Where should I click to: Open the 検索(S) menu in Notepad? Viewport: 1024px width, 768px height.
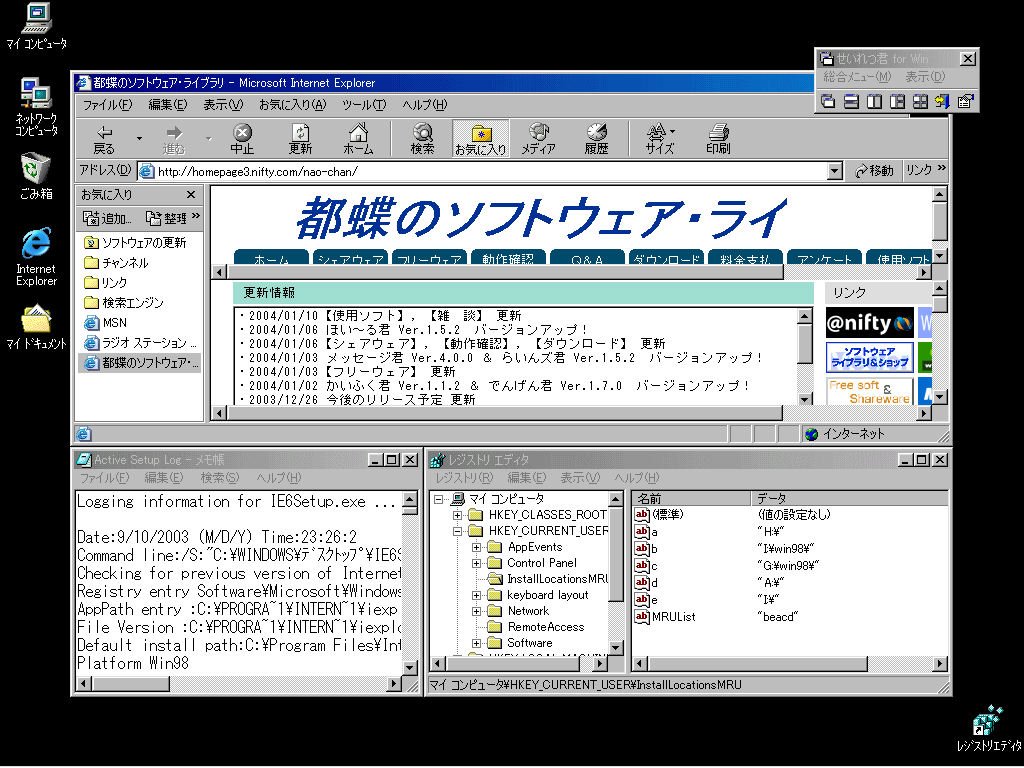(219, 478)
